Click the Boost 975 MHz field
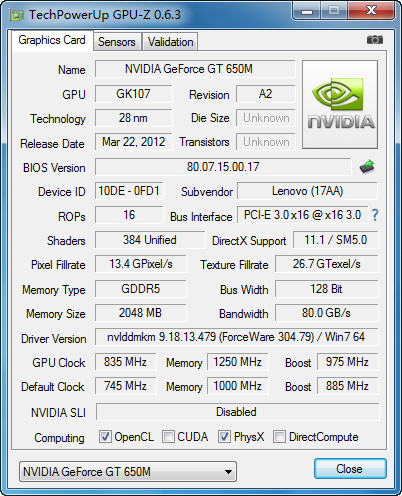 (x=348, y=362)
